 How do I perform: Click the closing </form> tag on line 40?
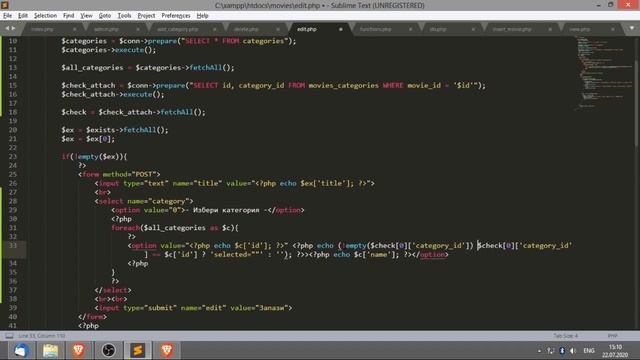(92, 317)
